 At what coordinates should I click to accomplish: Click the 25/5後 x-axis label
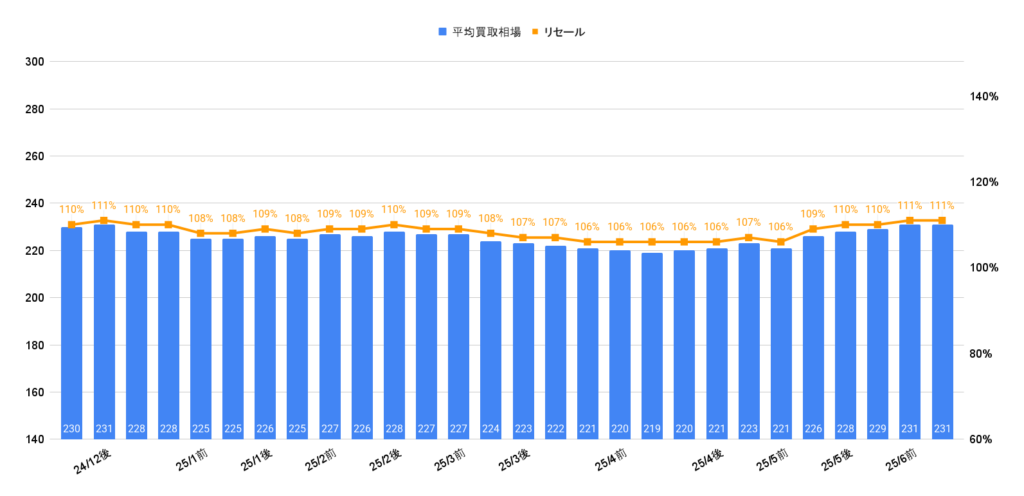point(837,461)
